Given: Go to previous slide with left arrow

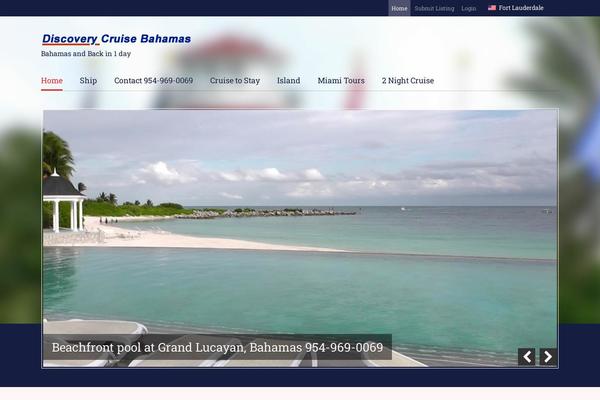Looking at the screenshot, I should [527, 357].
